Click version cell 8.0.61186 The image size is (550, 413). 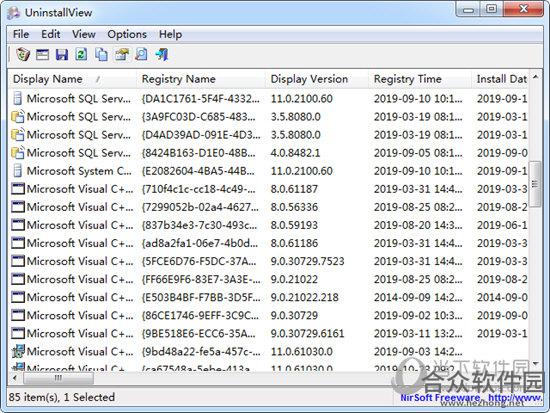tap(294, 243)
